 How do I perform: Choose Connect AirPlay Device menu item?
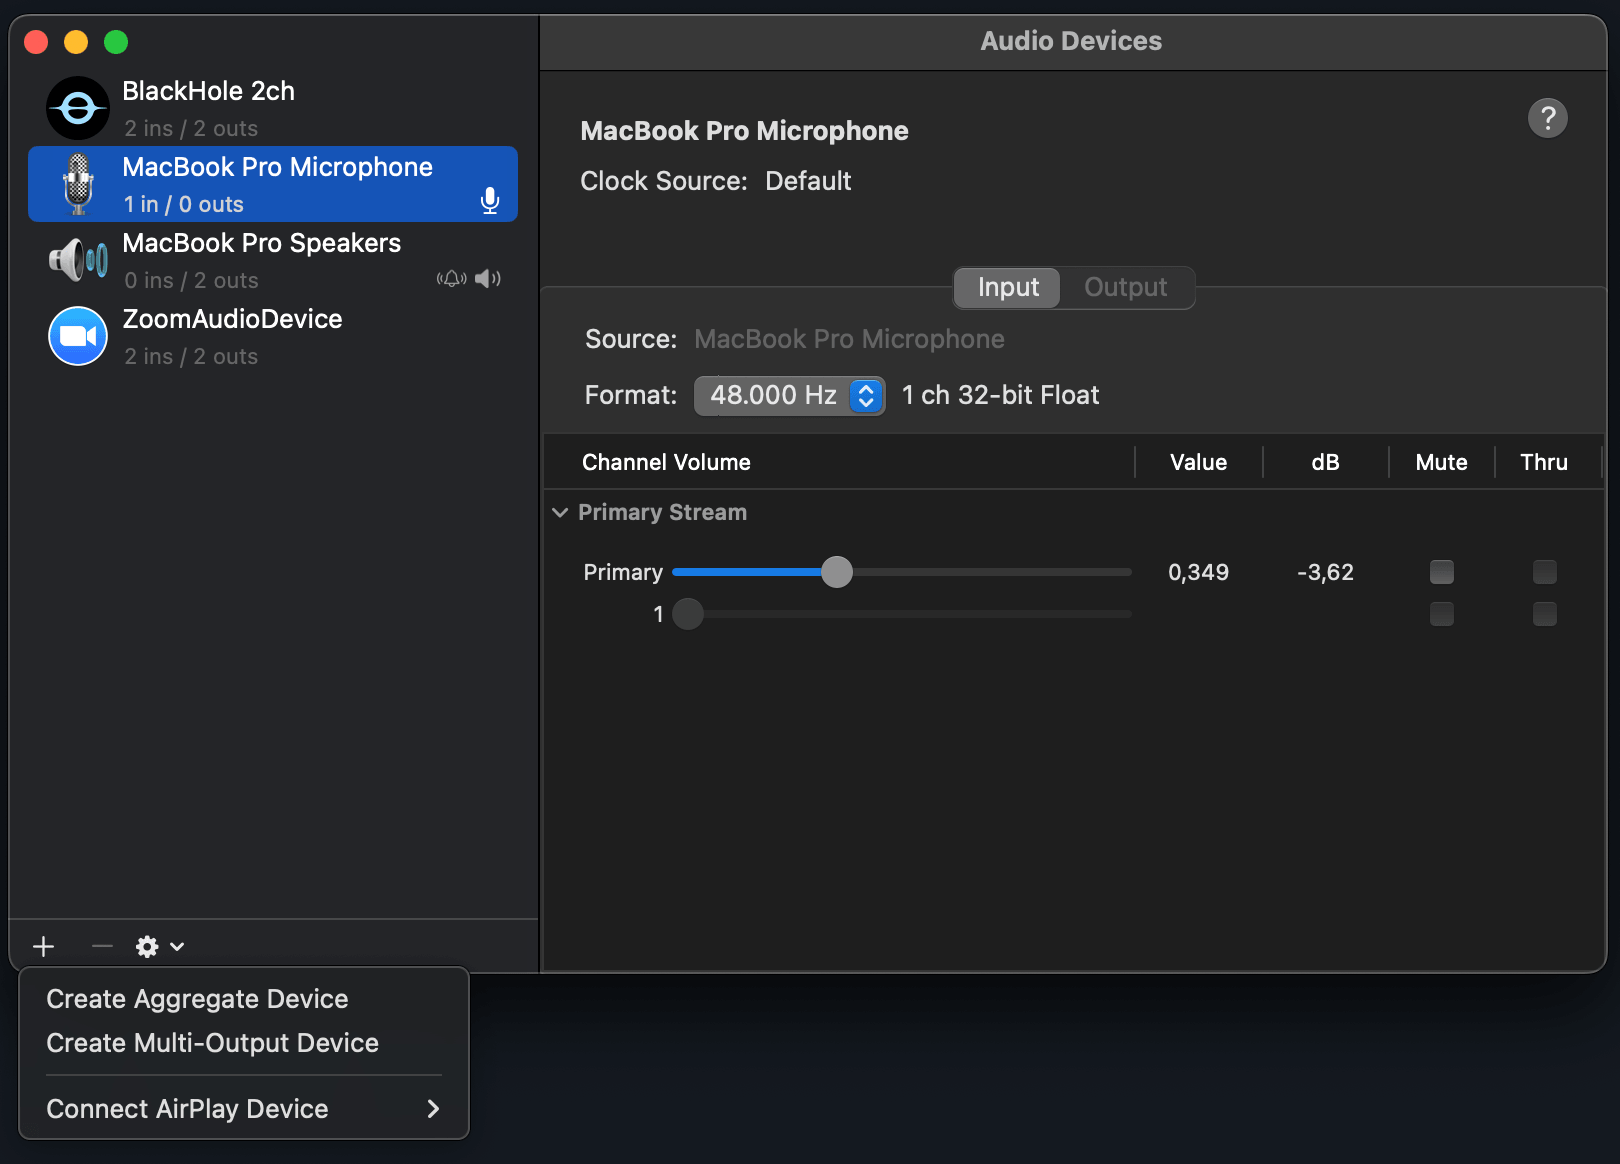pyautogui.click(x=244, y=1109)
